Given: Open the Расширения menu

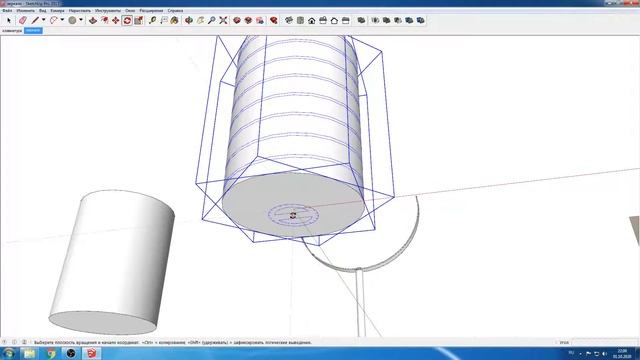Looking at the screenshot, I should [x=151, y=11].
